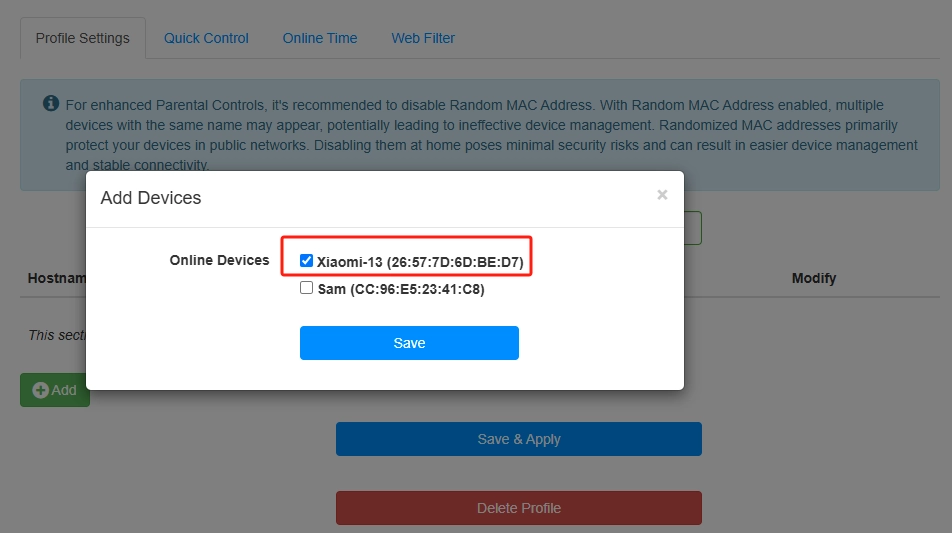The image size is (952, 533).
Task: Click the Modify column header
Action: tap(814, 278)
